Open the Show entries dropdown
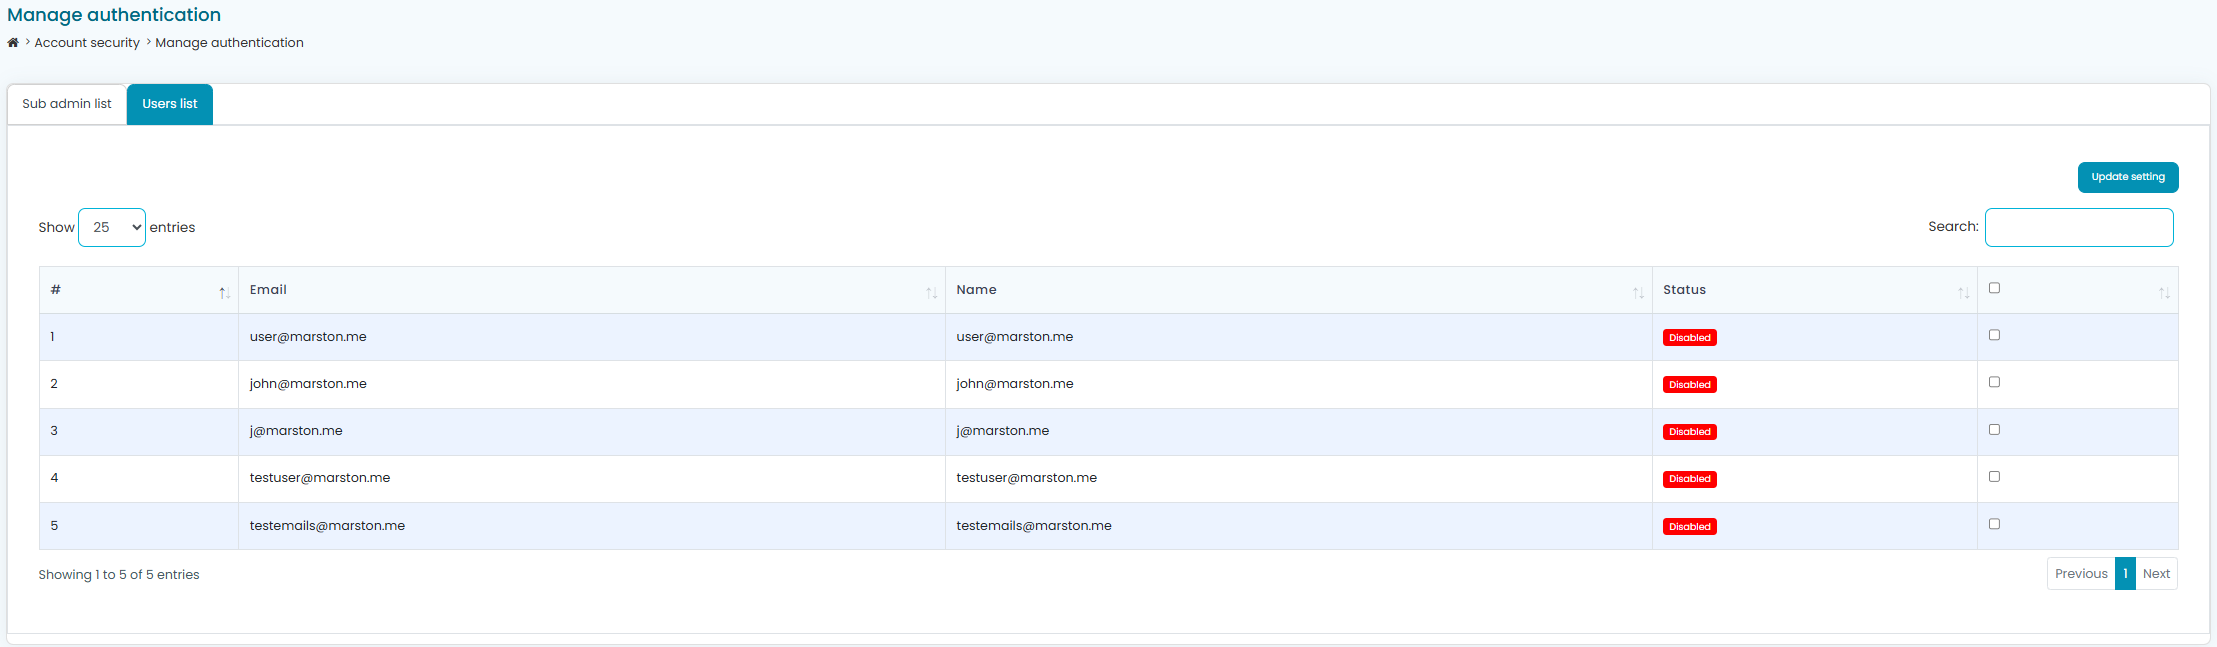The width and height of the screenshot is (2217, 647). coord(112,227)
